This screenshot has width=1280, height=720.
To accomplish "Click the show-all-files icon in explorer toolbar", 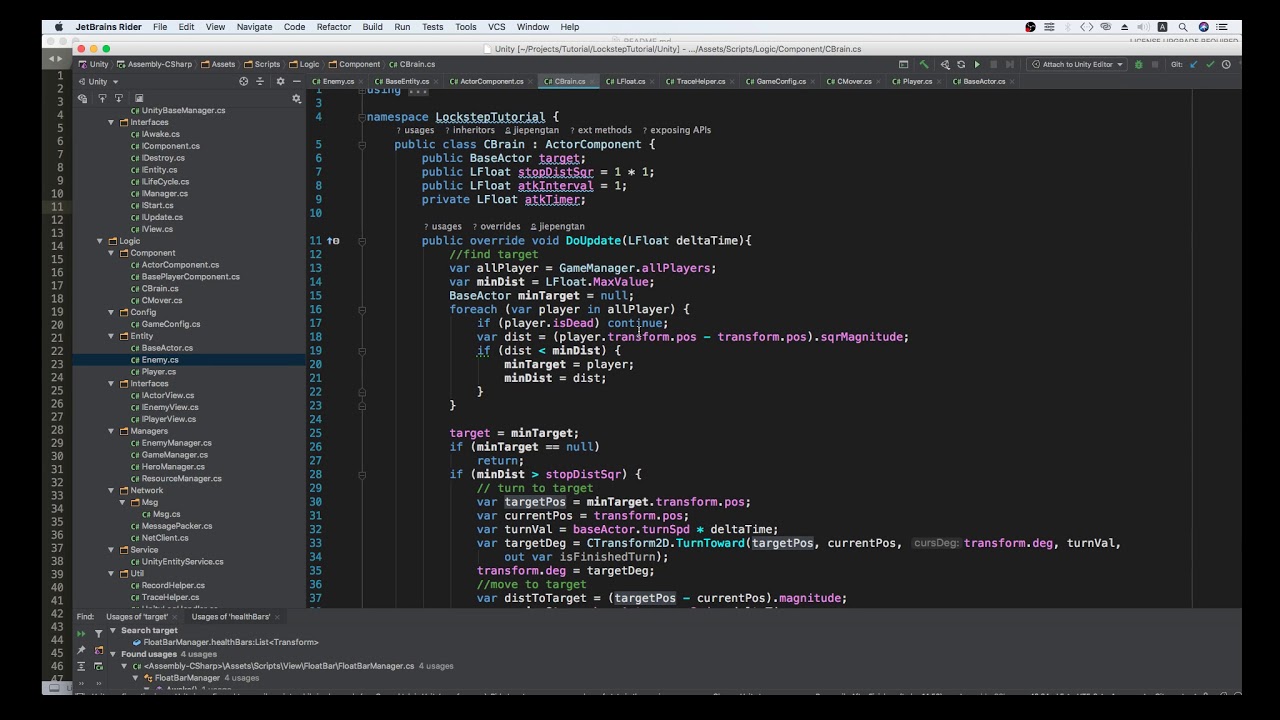I will tap(82, 98).
